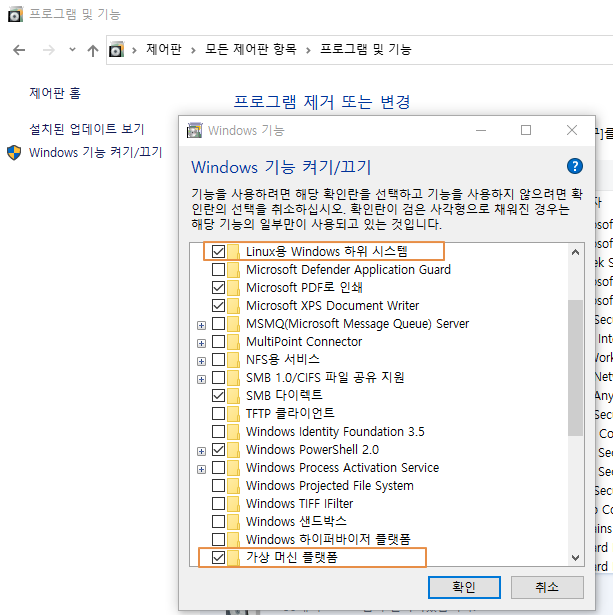
Task: Click 확인 to apply features
Action: click(x=464, y=587)
